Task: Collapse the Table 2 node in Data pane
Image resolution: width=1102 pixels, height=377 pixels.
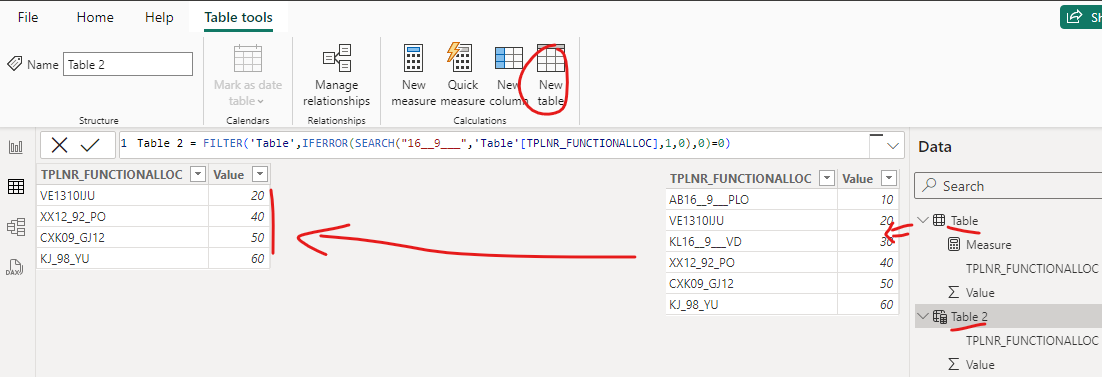Action: [922, 317]
